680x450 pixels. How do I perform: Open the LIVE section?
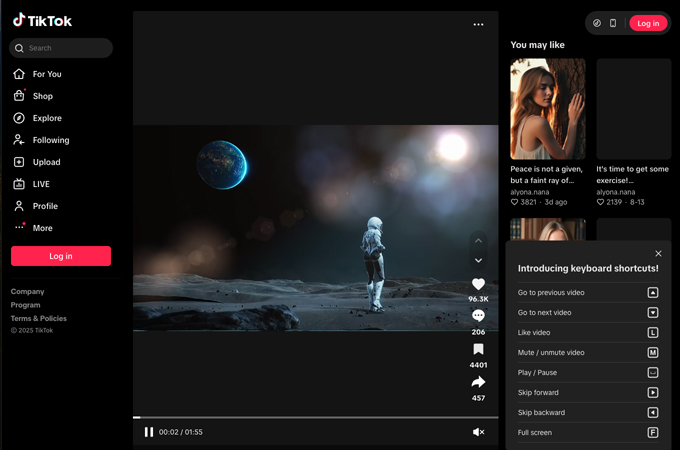[31, 184]
